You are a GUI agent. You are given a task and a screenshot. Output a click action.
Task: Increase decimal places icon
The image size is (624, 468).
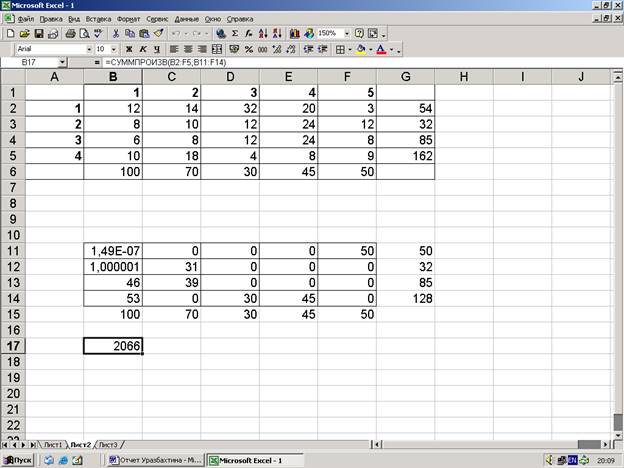pyautogui.click(x=277, y=49)
